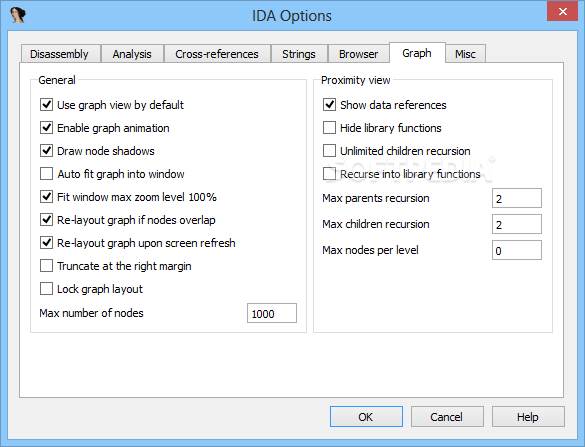Screen dimensions: 585x447
Task: Turn off Draw node shadows
Action: [46, 151]
